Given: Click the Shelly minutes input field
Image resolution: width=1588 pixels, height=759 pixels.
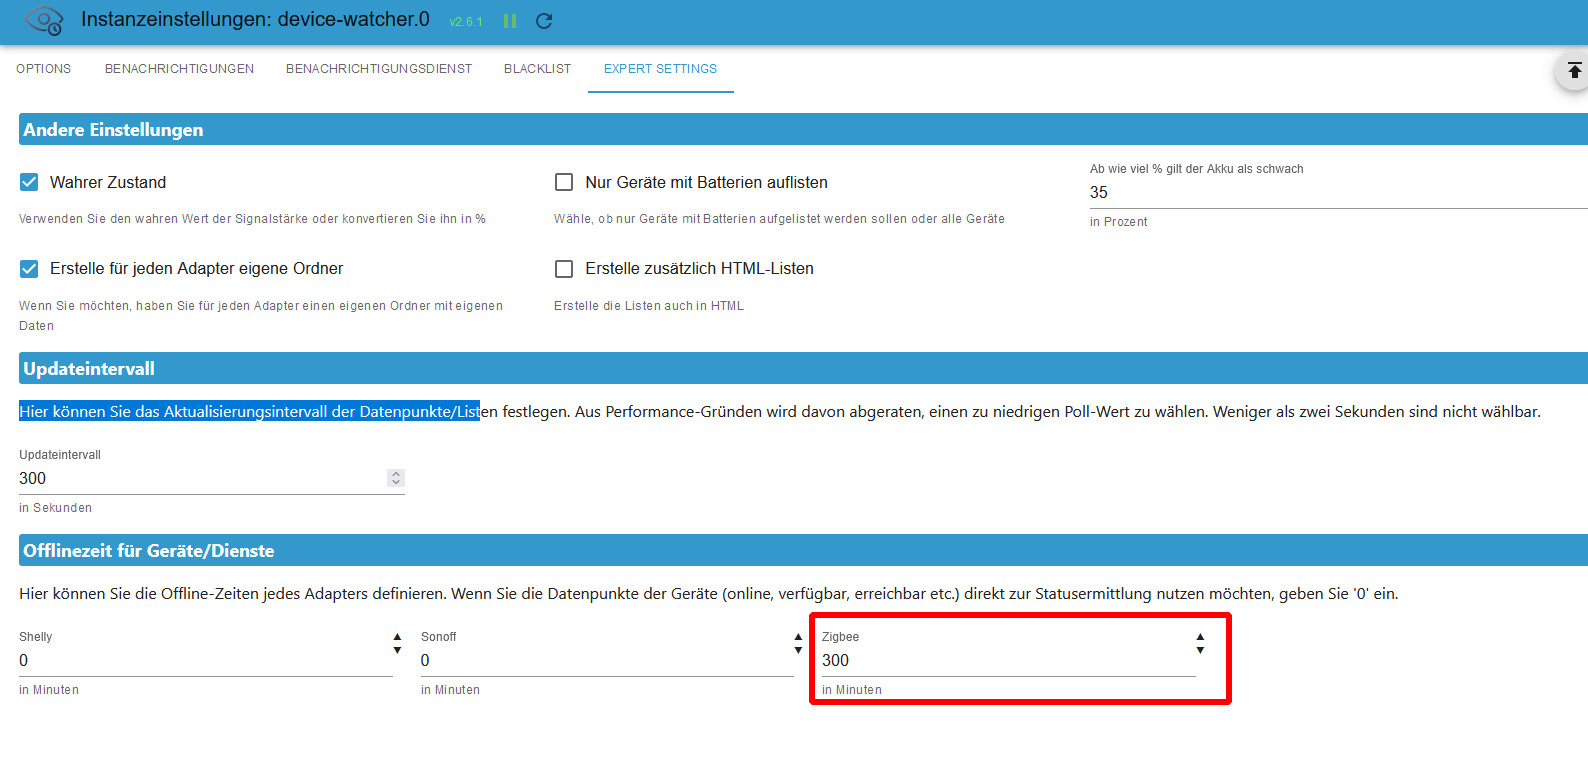Looking at the screenshot, I should [x=205, y=661].
